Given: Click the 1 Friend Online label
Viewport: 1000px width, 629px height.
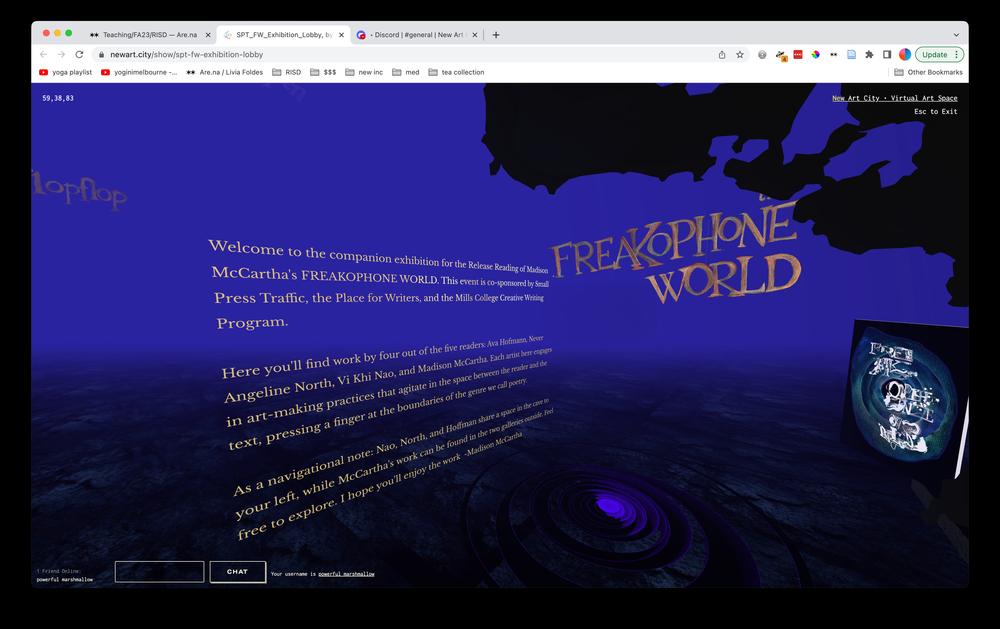Looking at the screenshot, I should (x=59, y=571).
